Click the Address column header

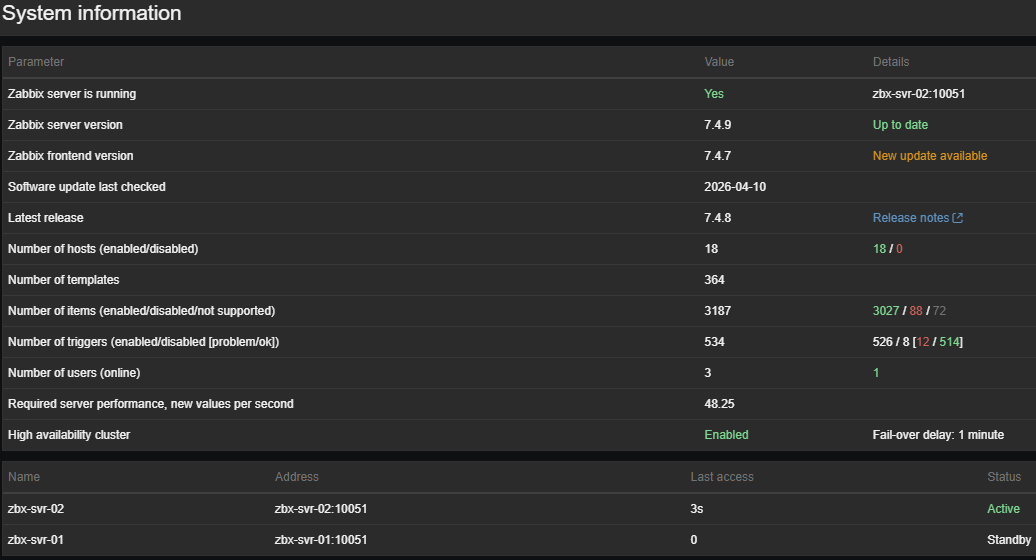click(x=297, y=477)
